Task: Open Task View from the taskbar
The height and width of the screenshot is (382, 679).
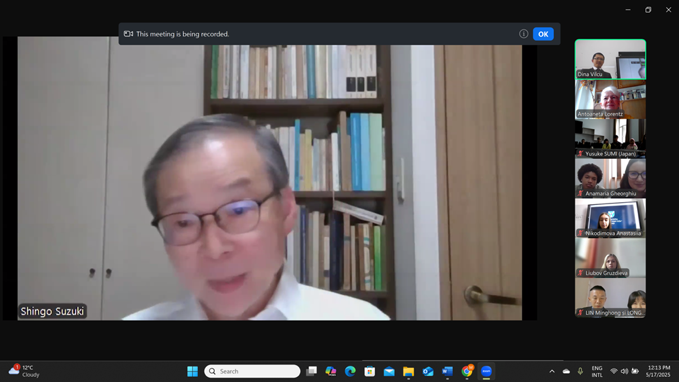Action: (311, 371)
